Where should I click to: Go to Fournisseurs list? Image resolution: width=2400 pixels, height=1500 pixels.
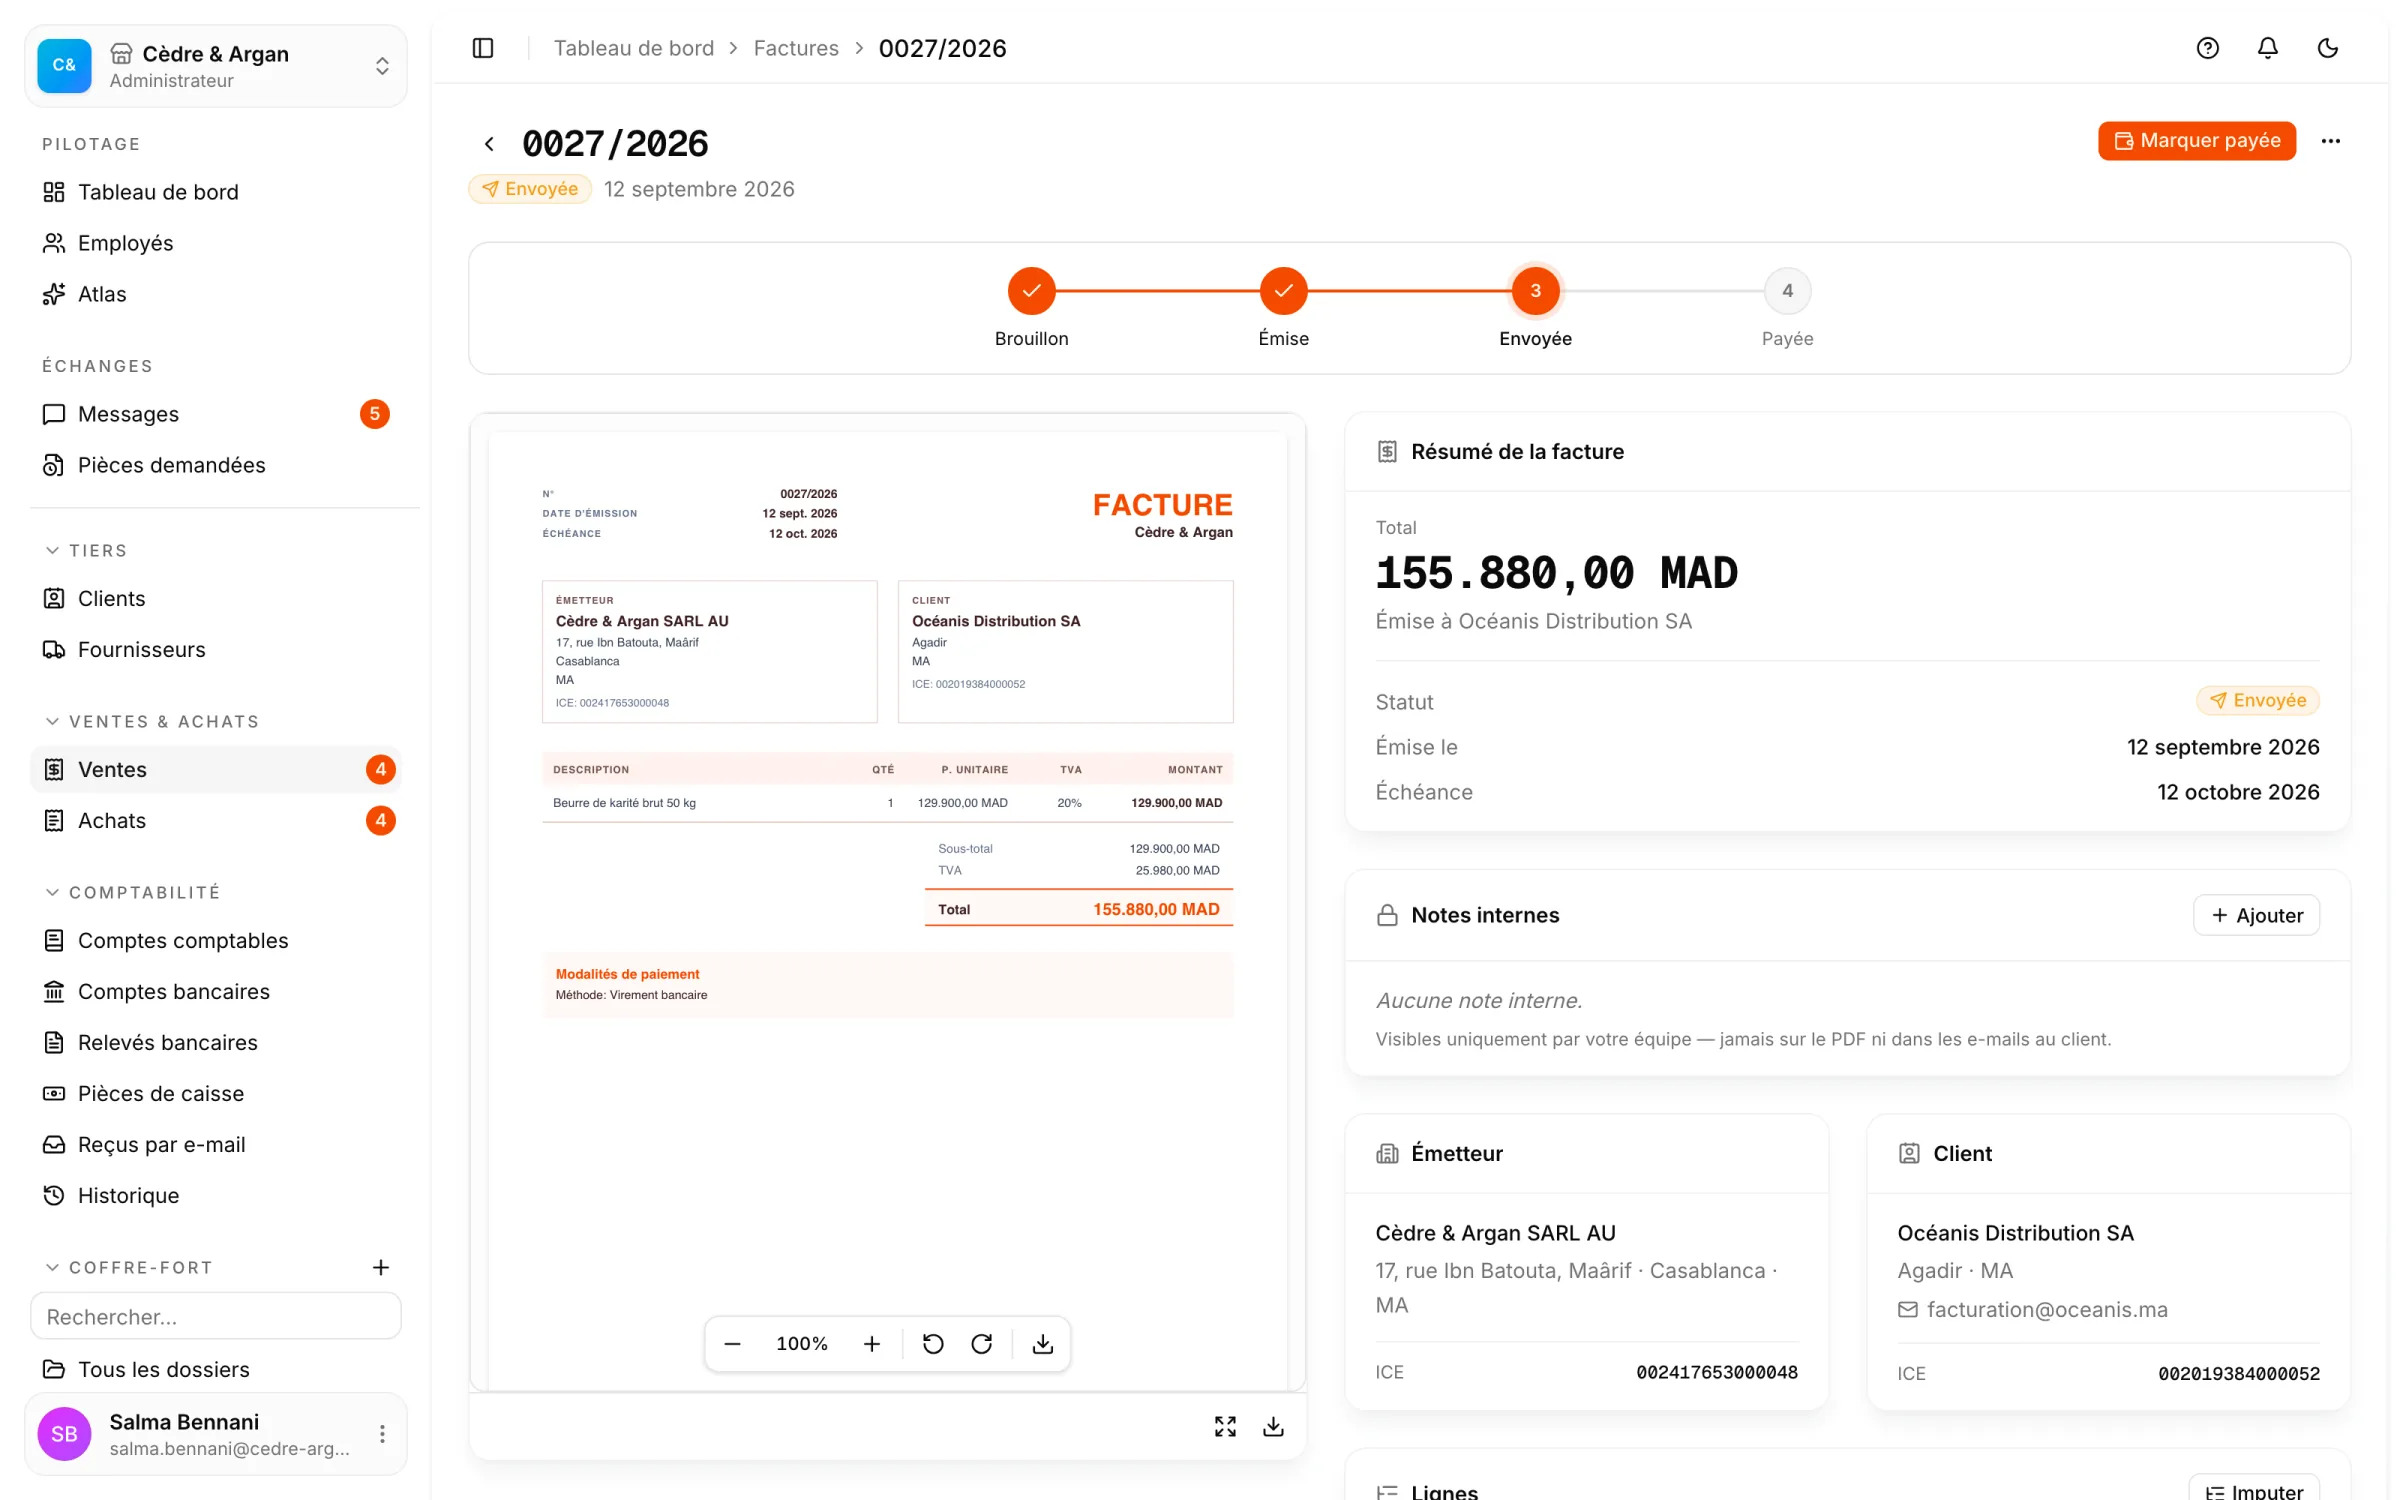(x=215, y=649)
